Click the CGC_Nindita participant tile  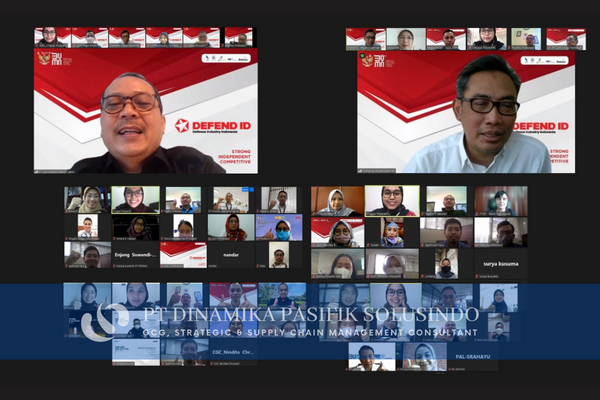coord(232,352)
